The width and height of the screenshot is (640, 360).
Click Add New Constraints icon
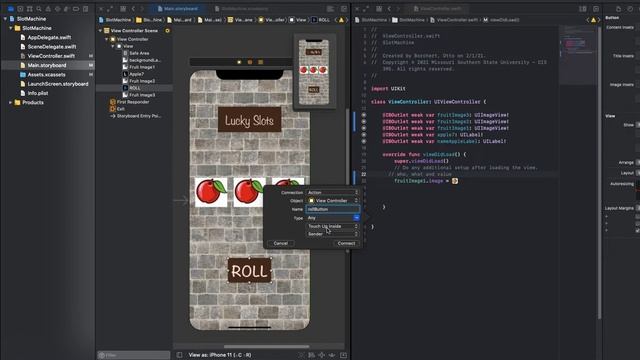pos(322,355)
